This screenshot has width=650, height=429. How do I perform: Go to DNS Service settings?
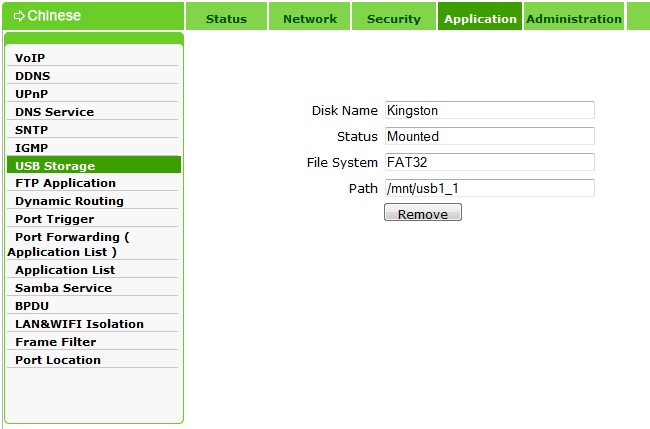coord(55,112)
